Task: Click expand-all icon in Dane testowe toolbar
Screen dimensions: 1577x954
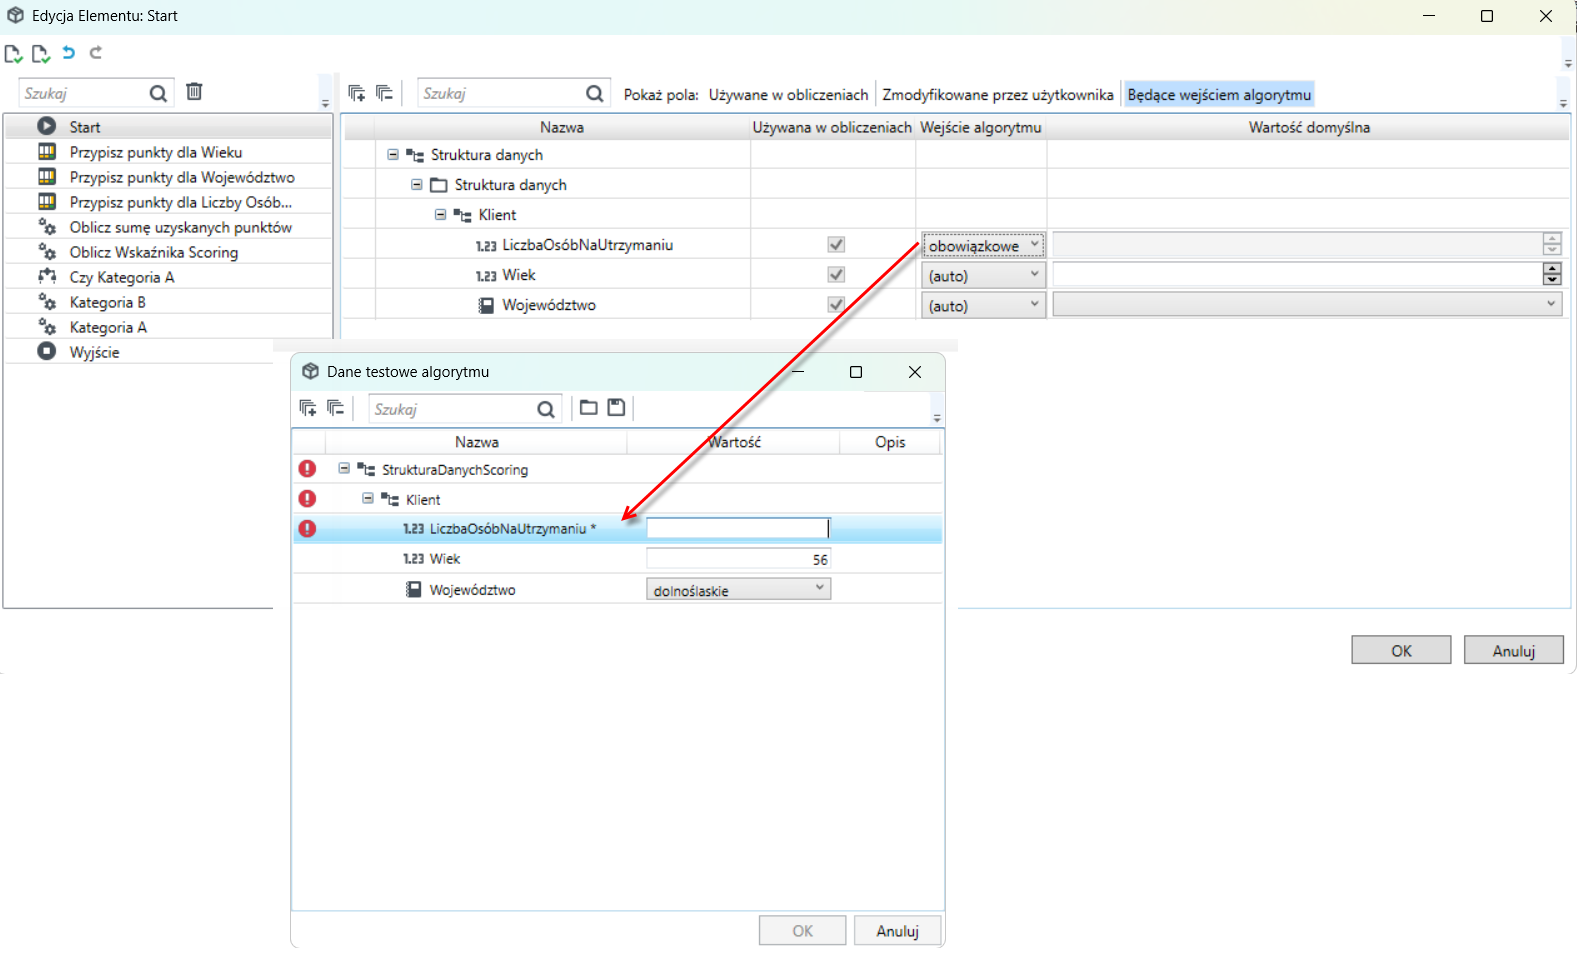Action: tap(308, 408)
